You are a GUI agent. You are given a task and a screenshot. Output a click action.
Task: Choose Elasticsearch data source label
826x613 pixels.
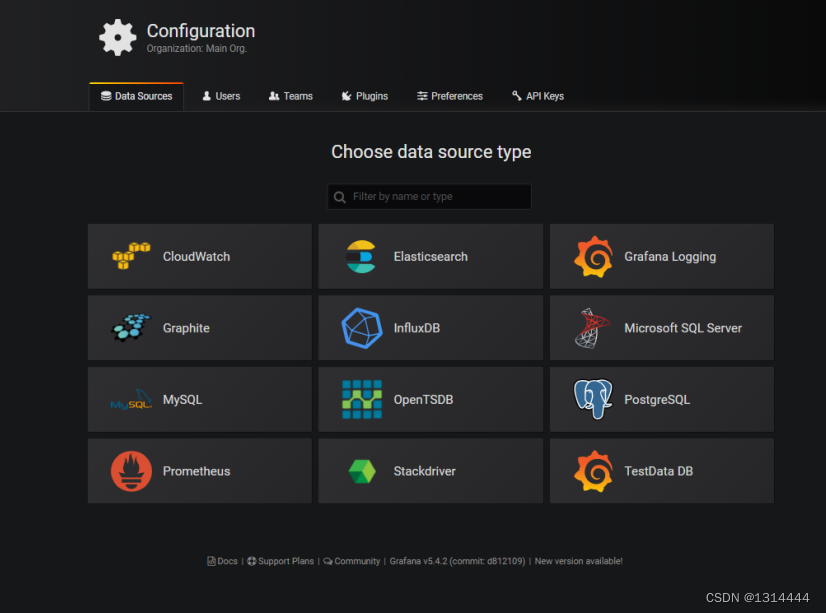[x=430, y=256]
